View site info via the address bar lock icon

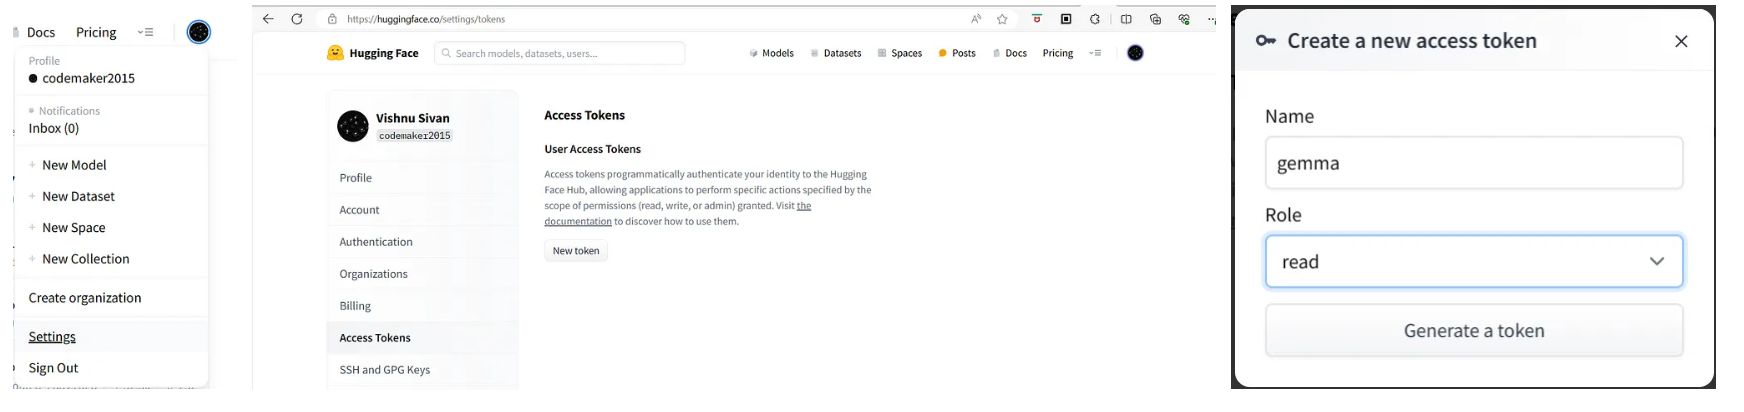(x=332, y=19)
